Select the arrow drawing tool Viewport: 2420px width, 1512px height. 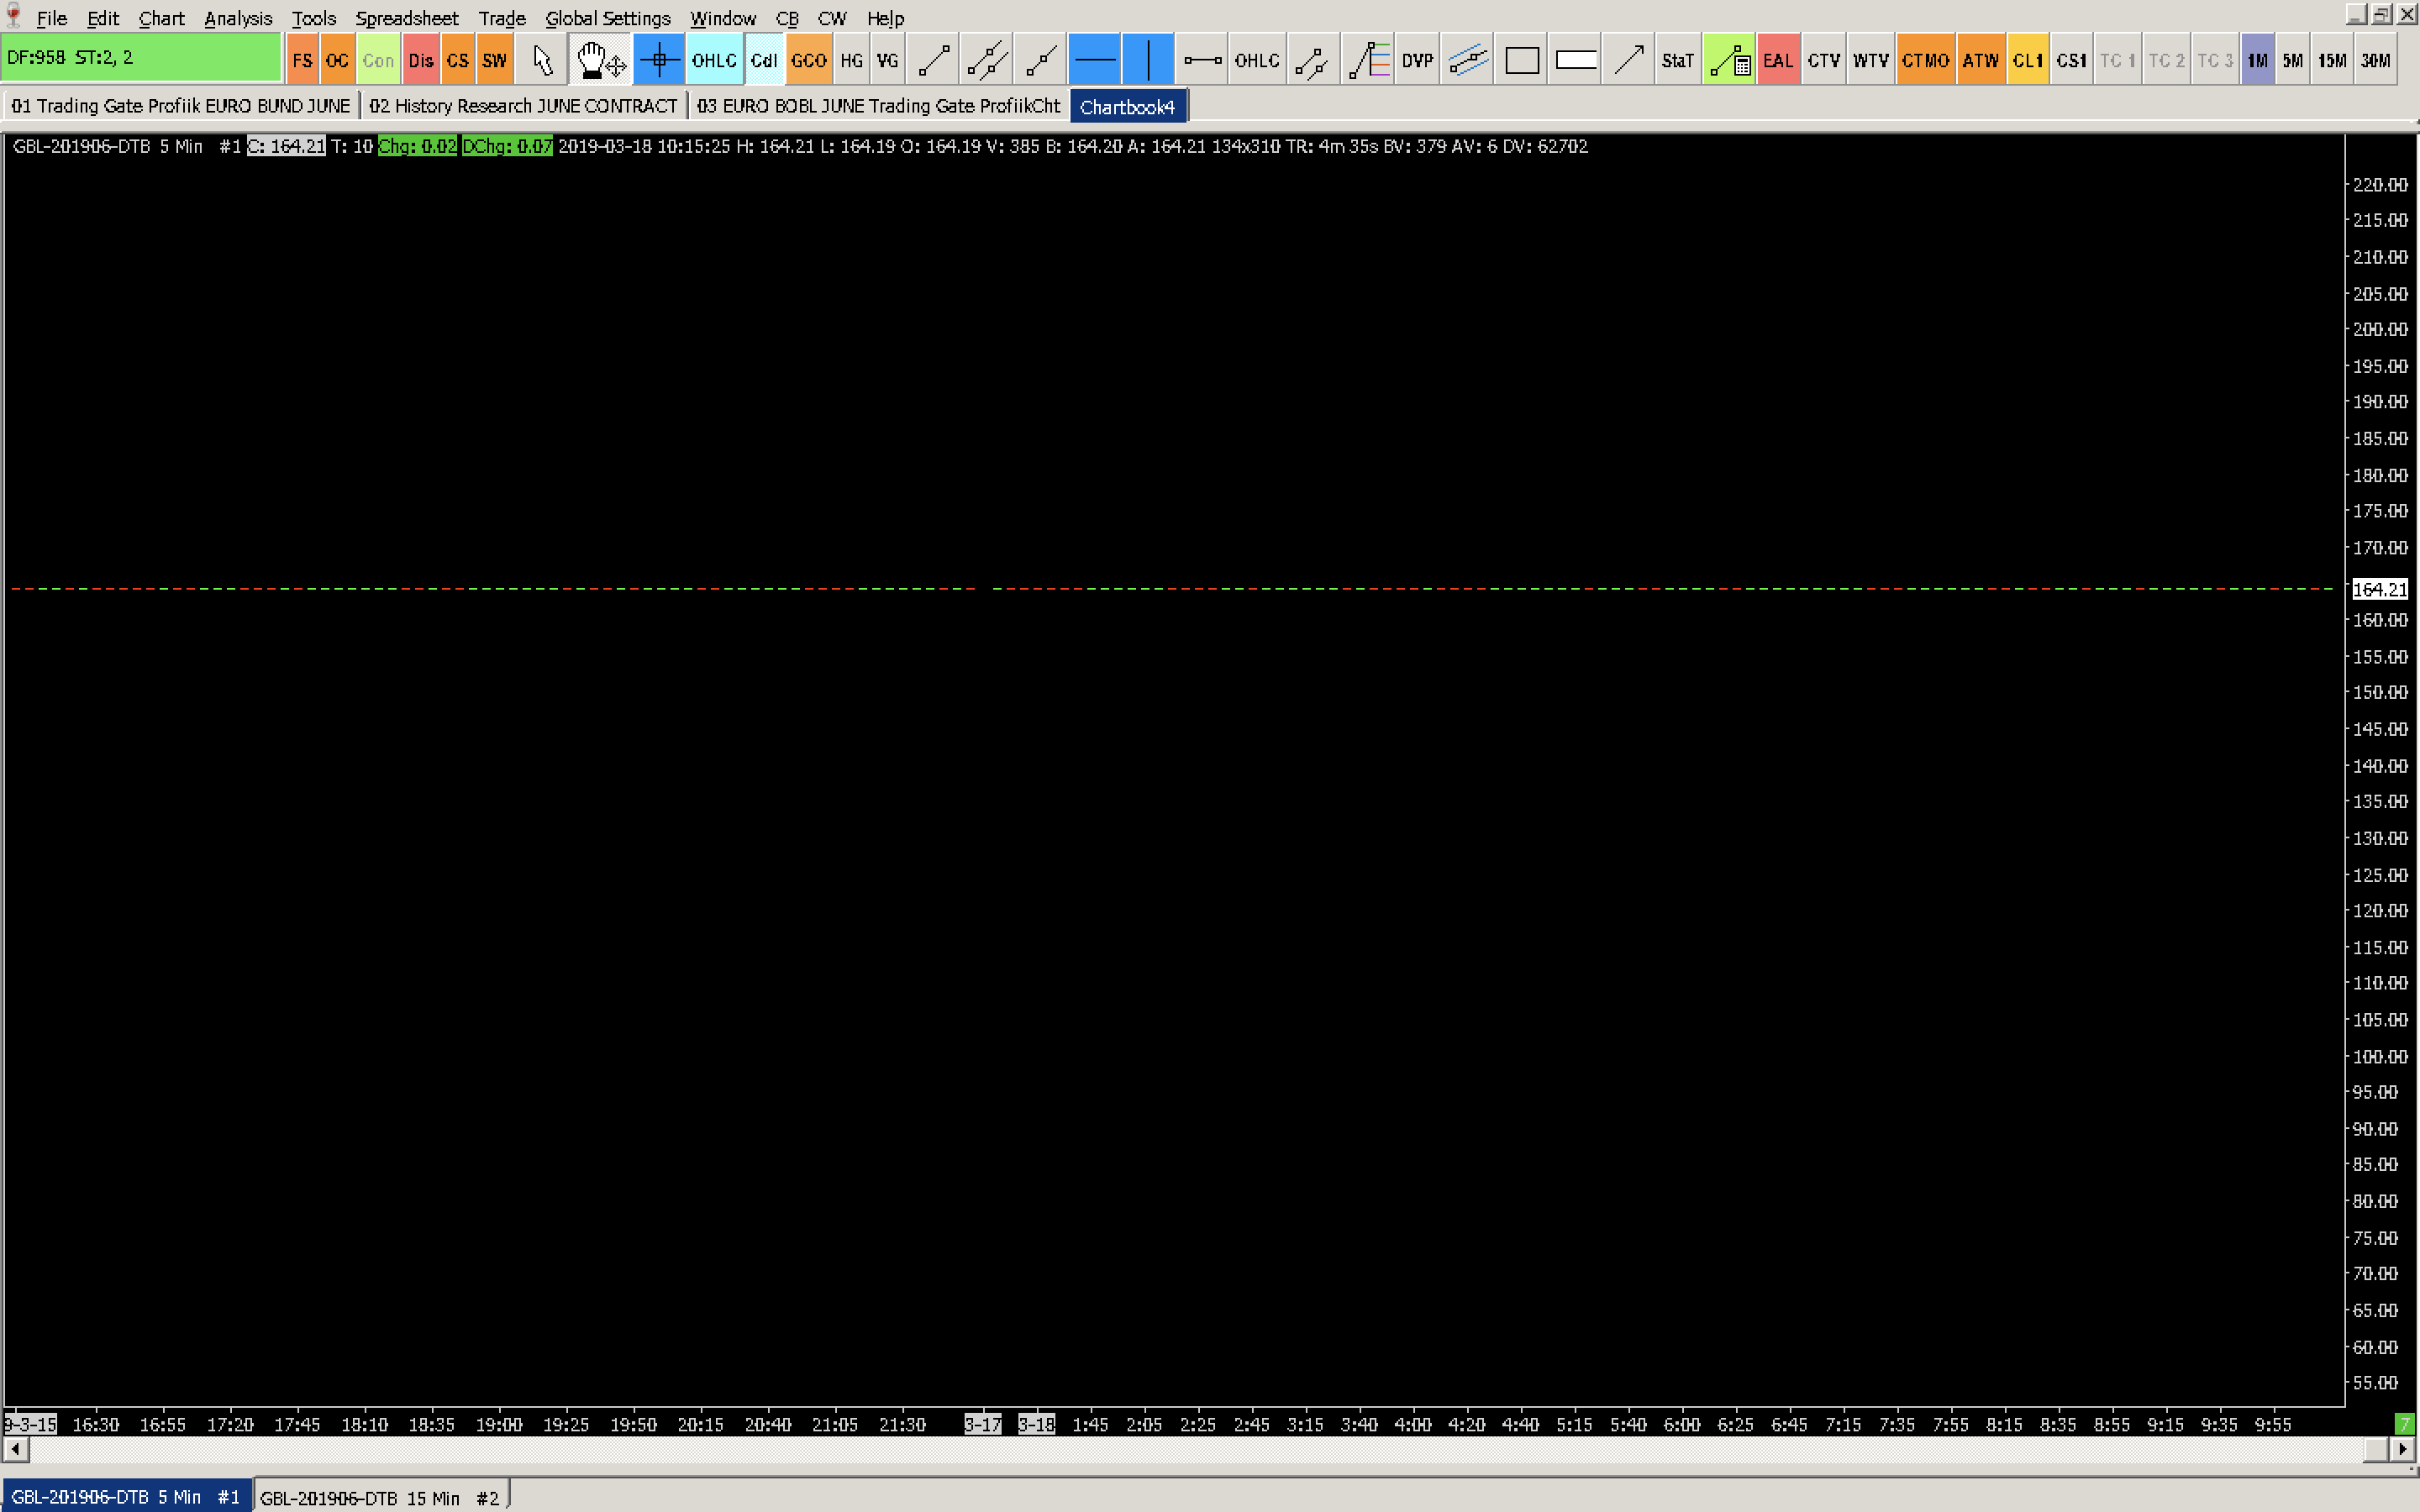tap(1629, 60)
